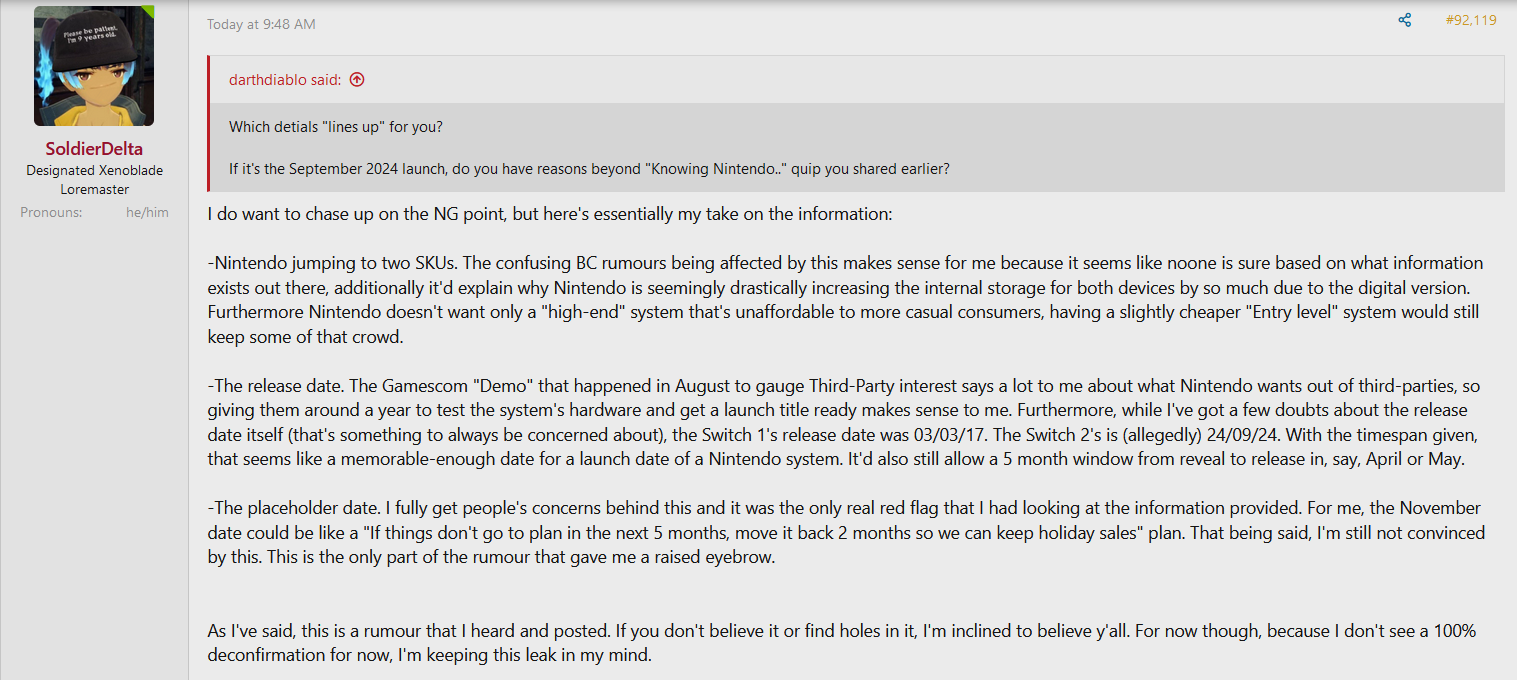Open the SoldierDelta username profile link
This screenshot has width=1517, height=680.
pyautogui.click(x=94, y=149)
